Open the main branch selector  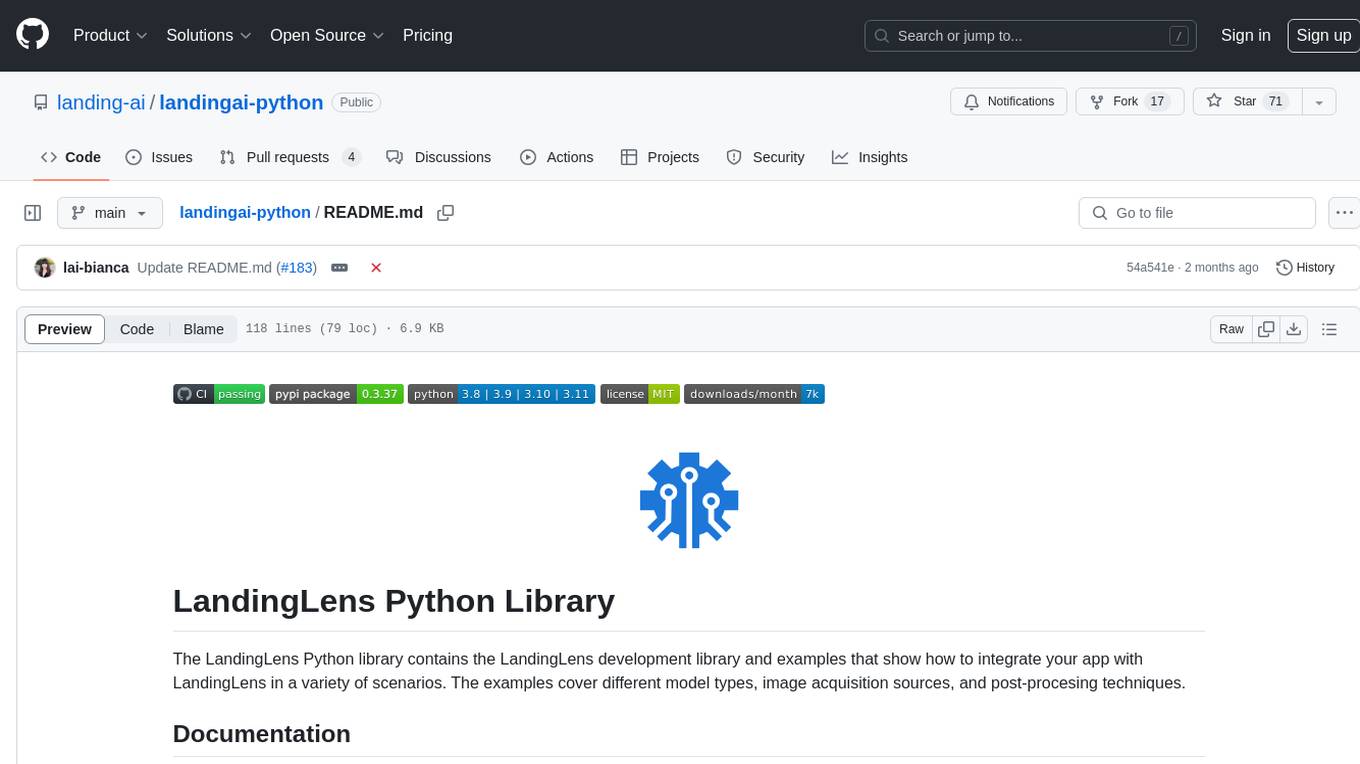click(110, 213)
